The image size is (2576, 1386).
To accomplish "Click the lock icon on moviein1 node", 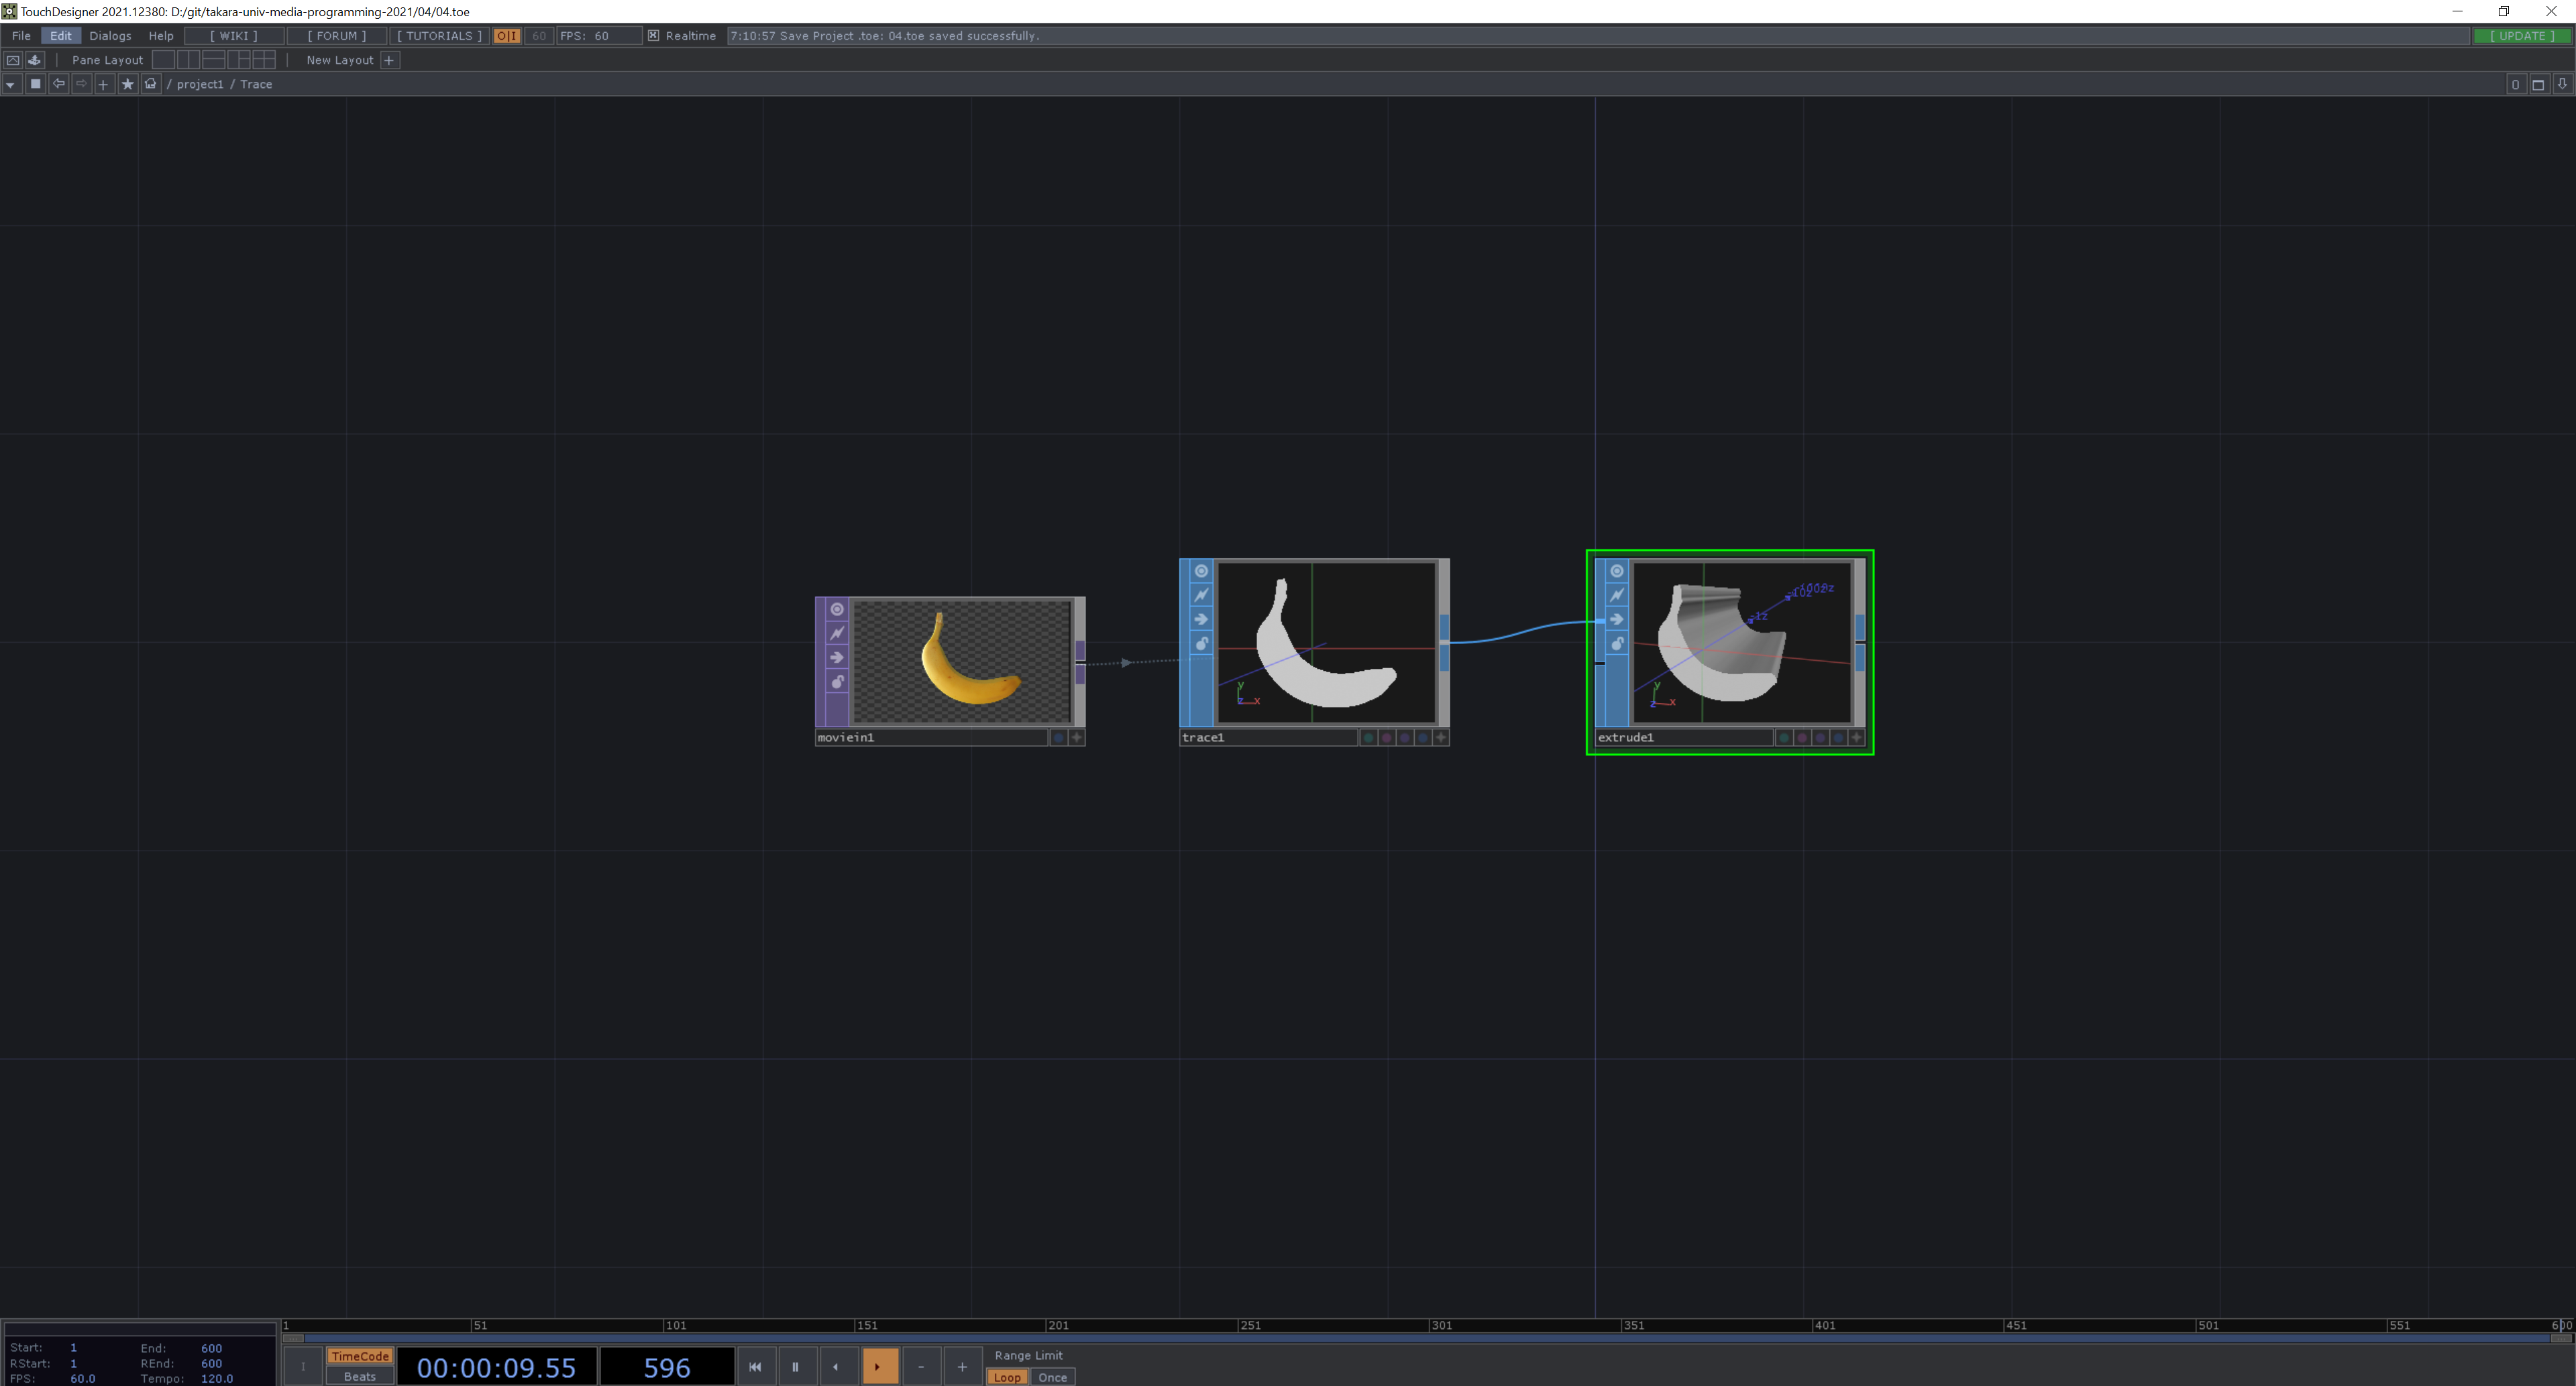I will tap(837, 682).
